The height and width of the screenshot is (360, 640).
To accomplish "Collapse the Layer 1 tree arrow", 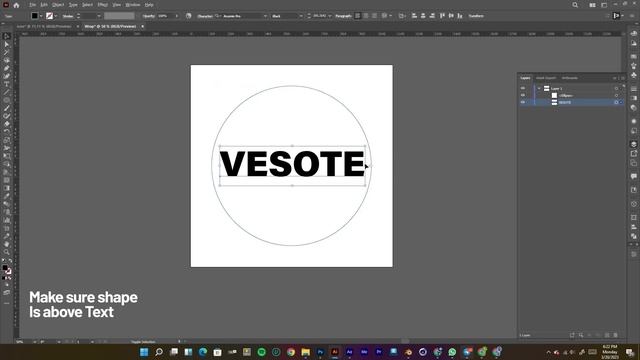I will (x=539, y=88).
